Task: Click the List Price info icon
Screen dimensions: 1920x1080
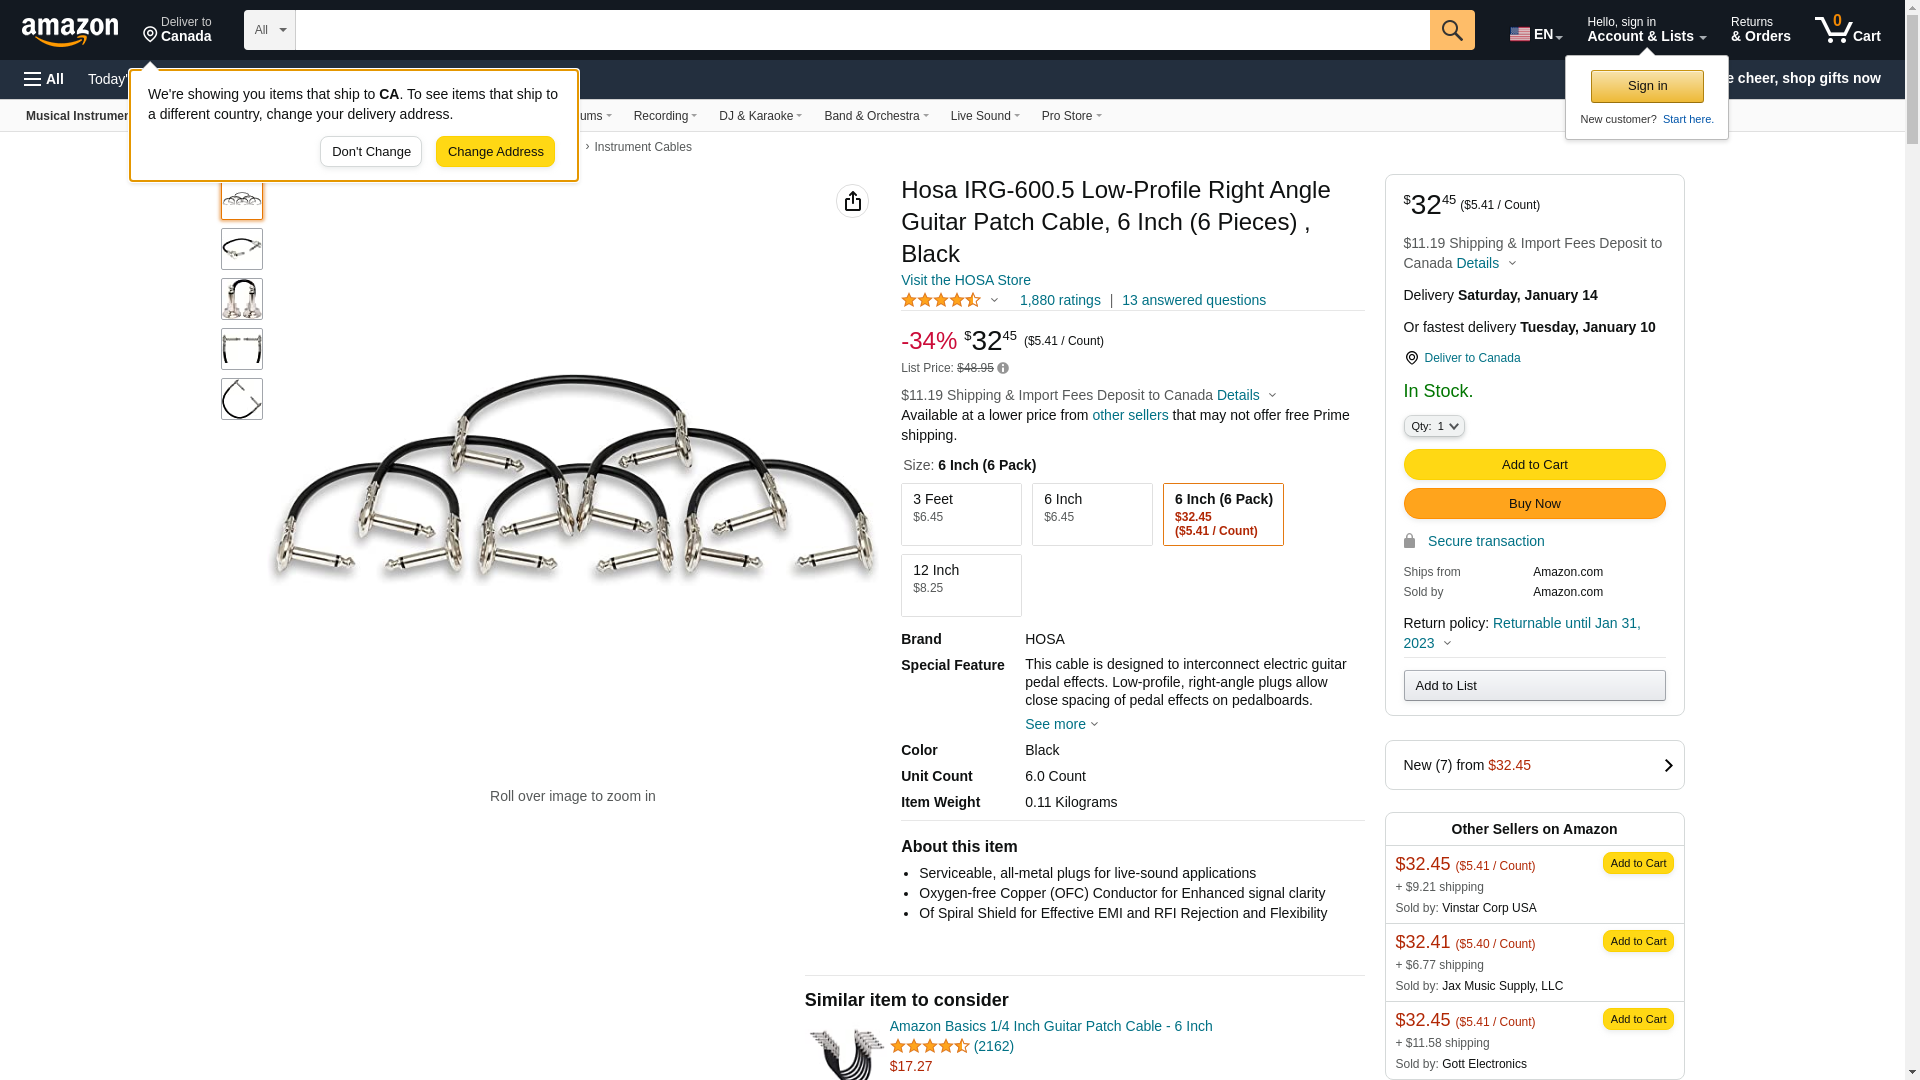Action: (x=1003, y=368)
